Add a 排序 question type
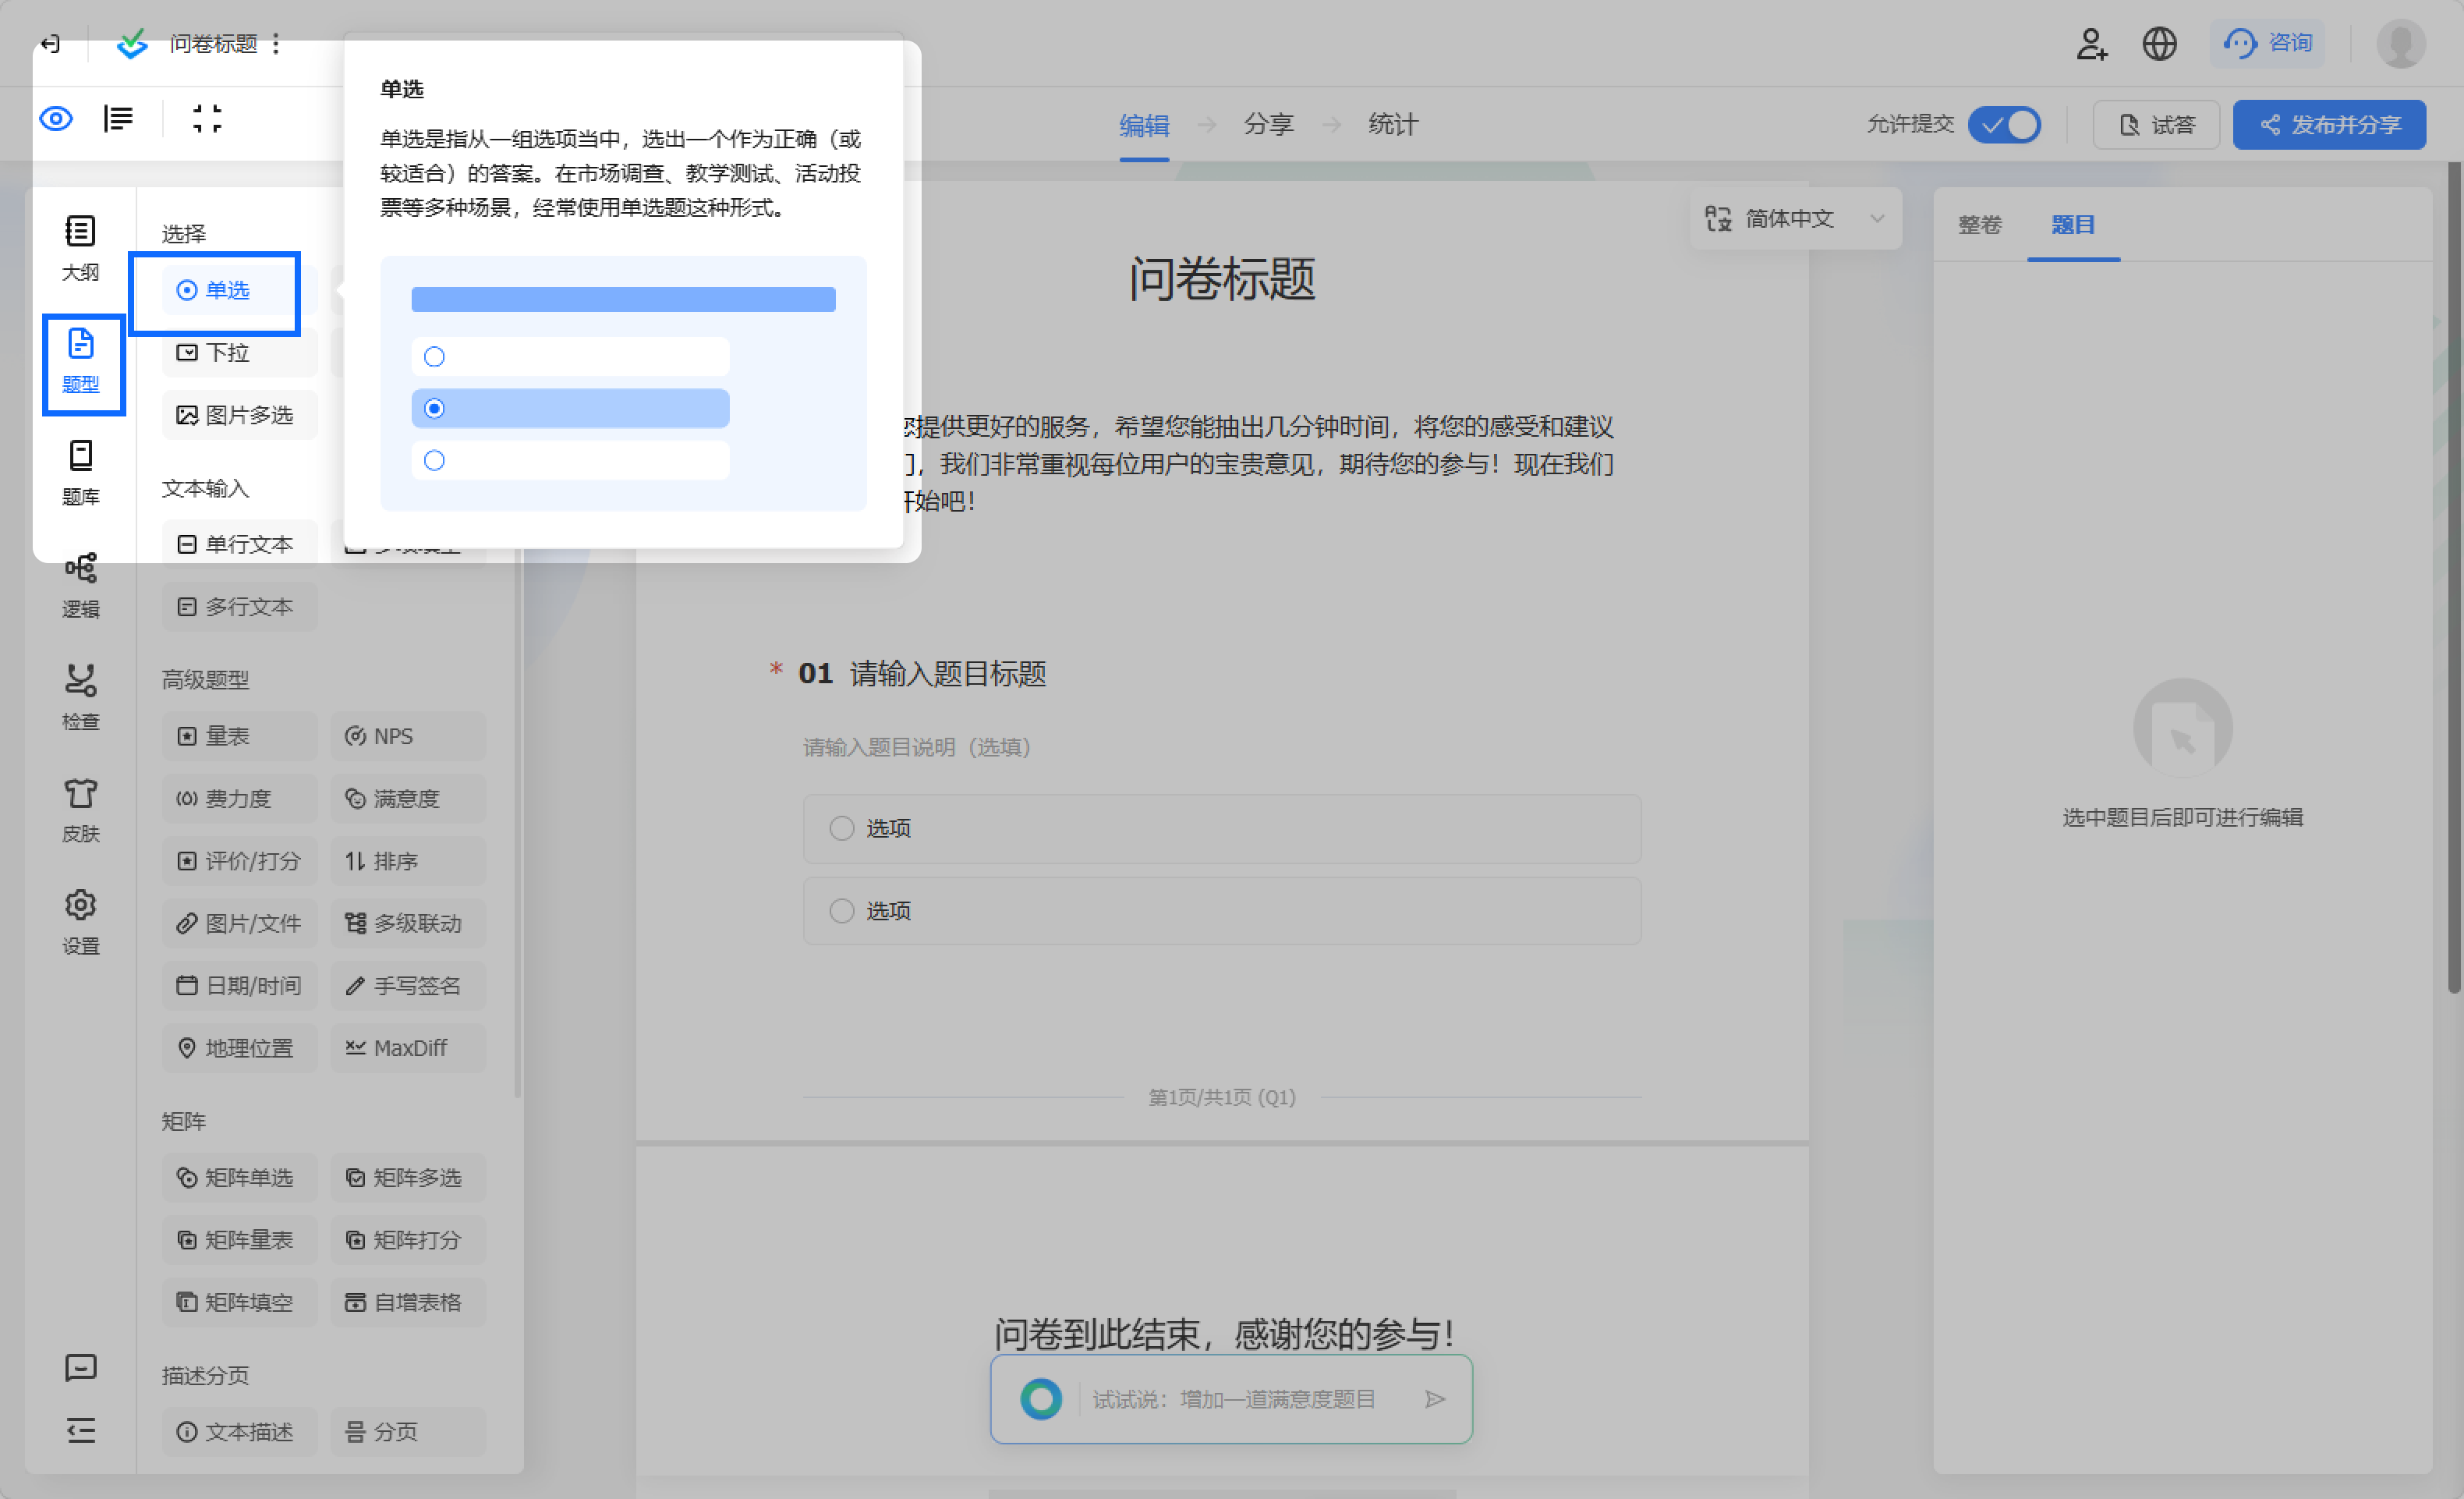Image resolution: width=2464 pixels, height=1499 pixels. pyautogui.click(x=408, y=861)
